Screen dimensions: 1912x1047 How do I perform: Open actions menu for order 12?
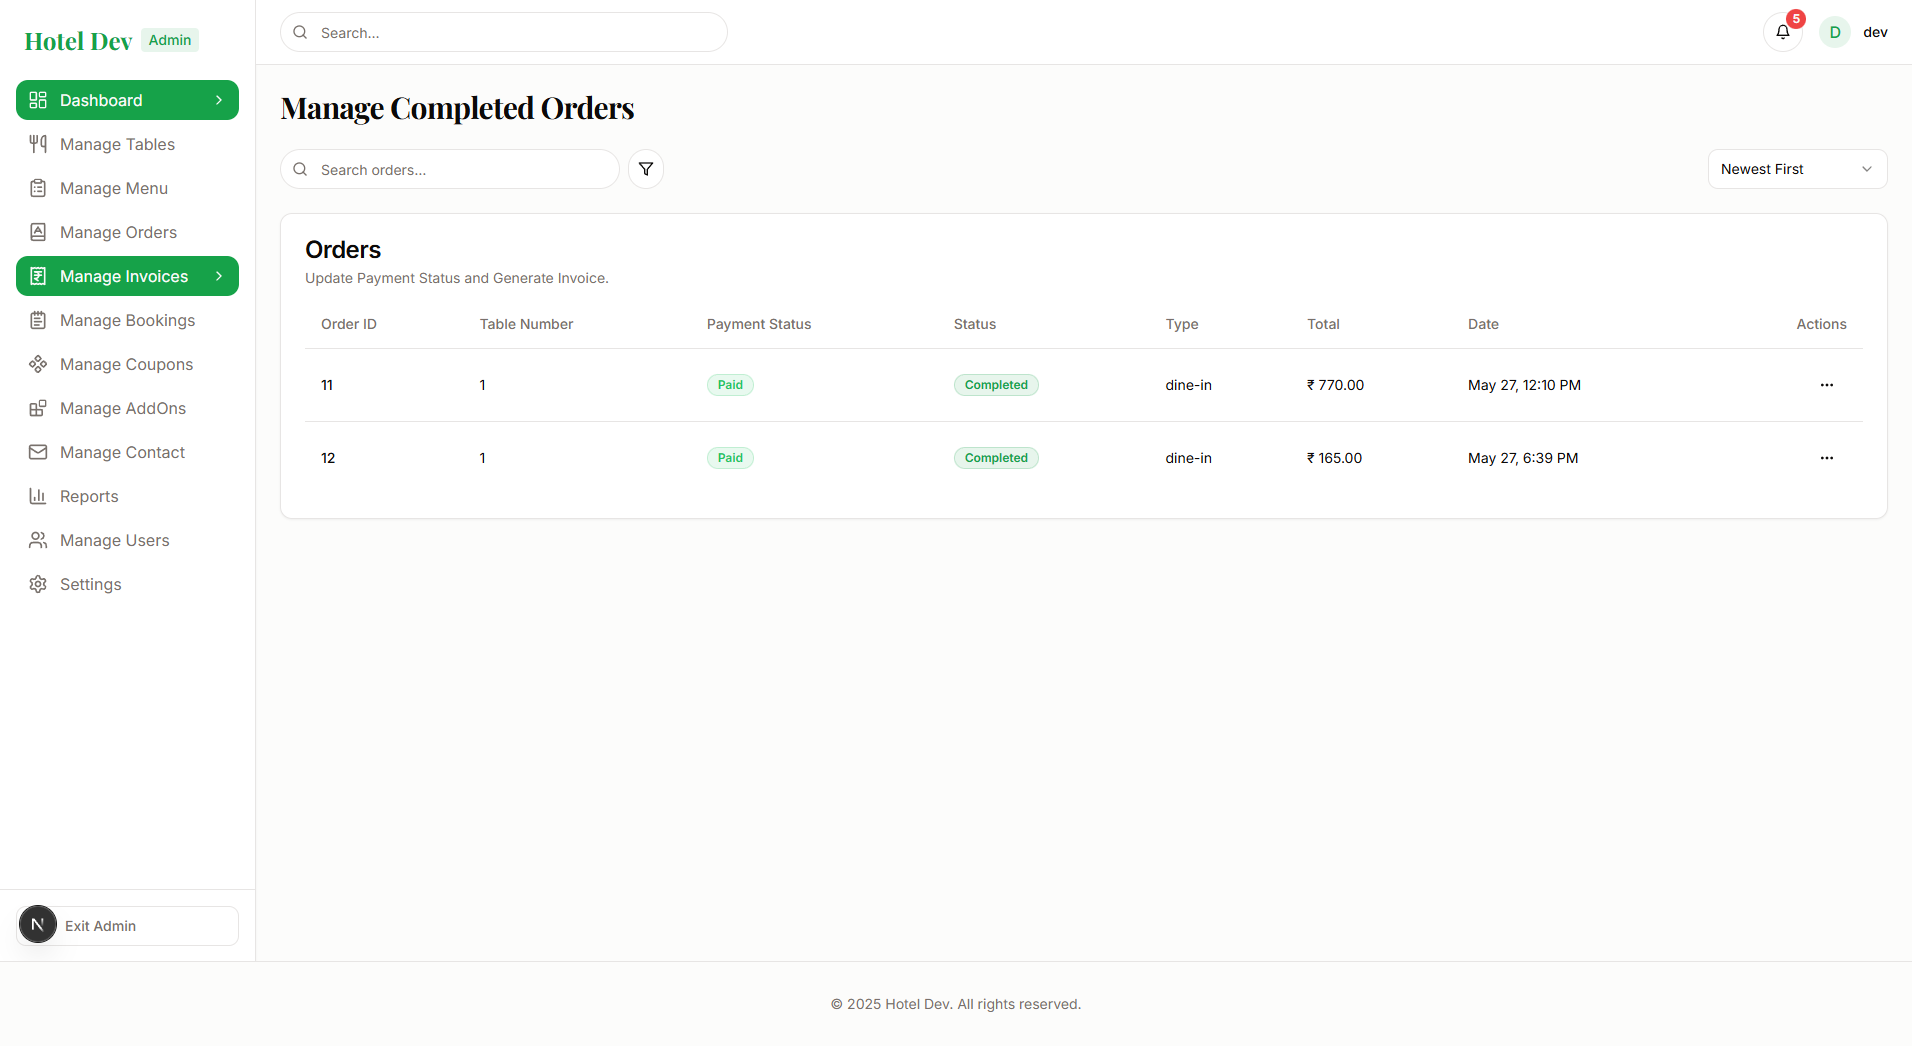(x=1826, y=458)
